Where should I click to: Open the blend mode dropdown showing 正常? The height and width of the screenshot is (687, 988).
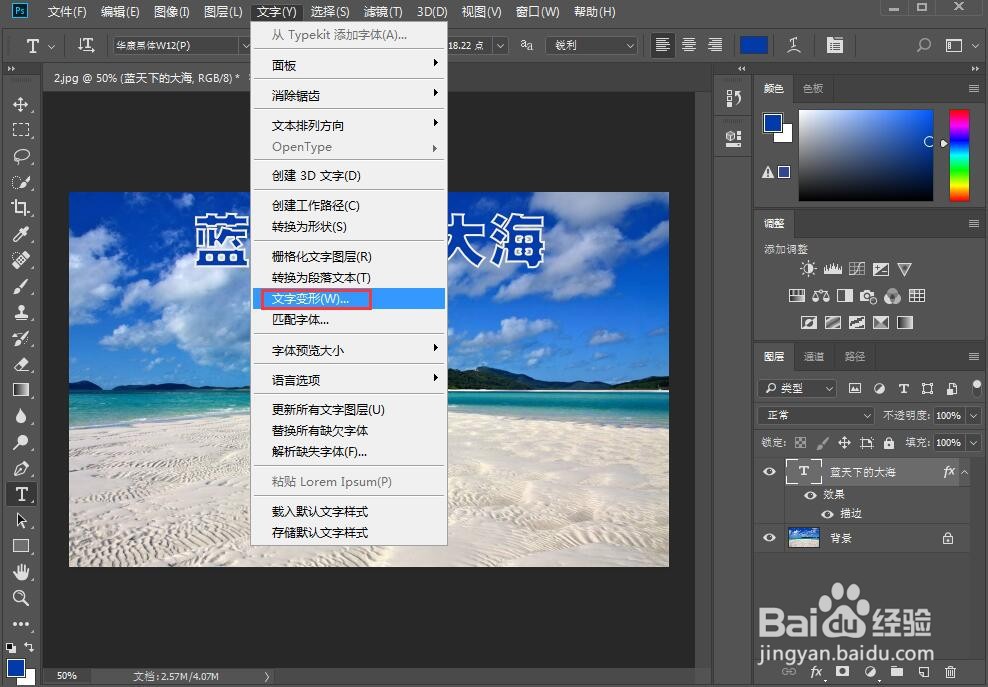point(813,414)
